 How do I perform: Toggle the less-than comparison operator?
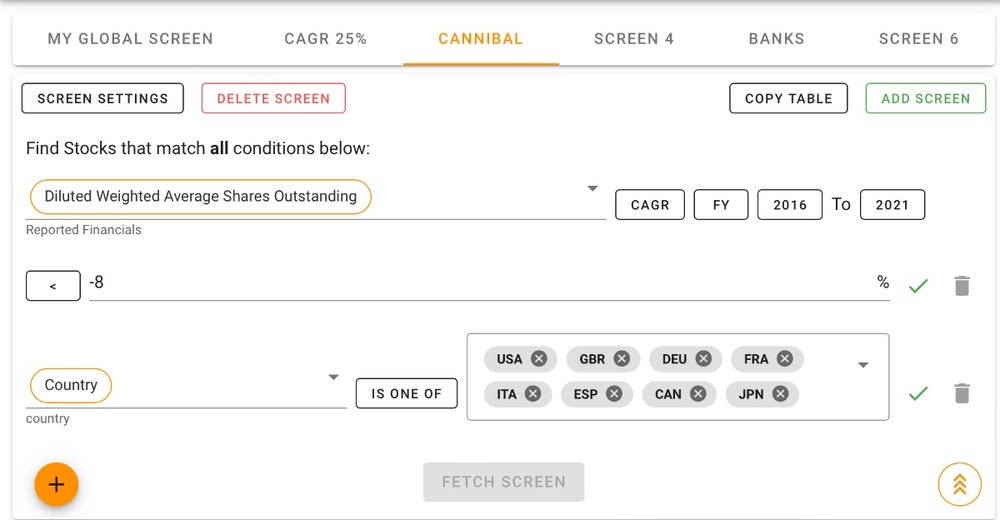(53, 286)
